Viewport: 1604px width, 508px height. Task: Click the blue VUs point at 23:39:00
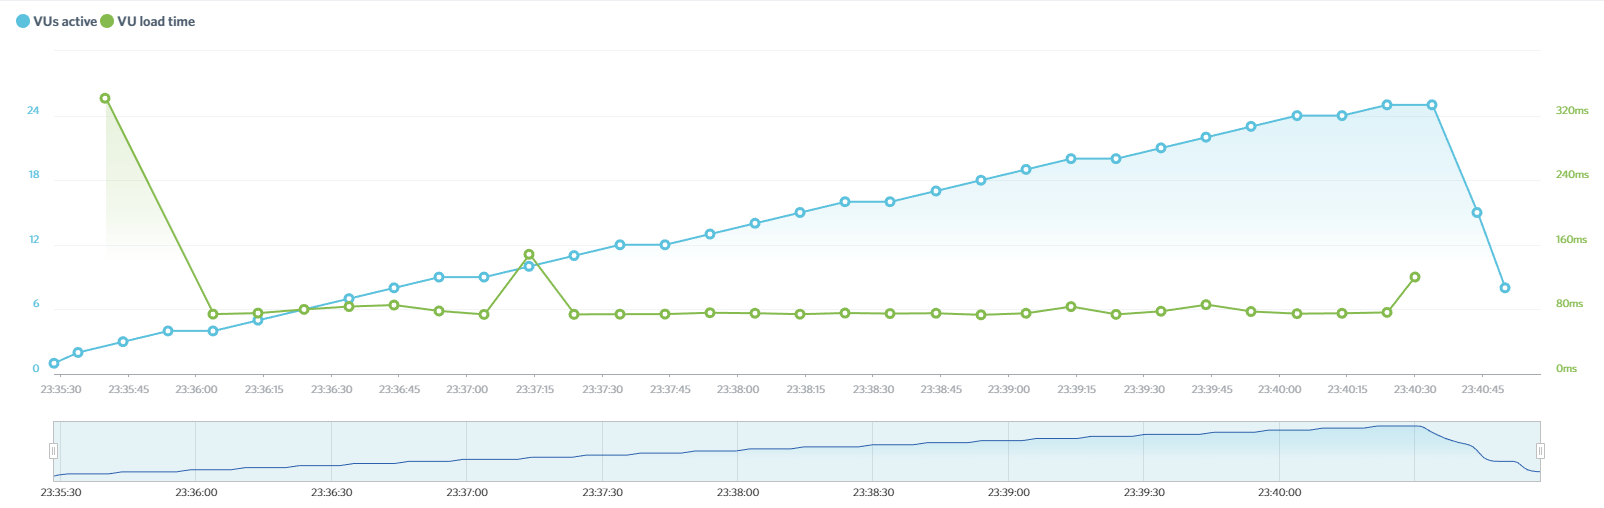pyautogui.click(x=1026, y=170)
